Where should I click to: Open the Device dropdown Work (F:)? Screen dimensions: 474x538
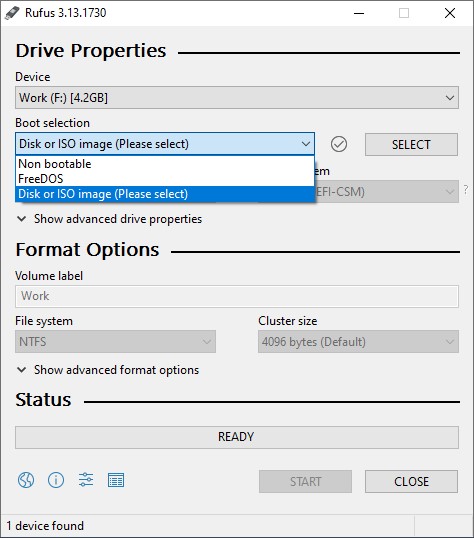tap(237, 98)
